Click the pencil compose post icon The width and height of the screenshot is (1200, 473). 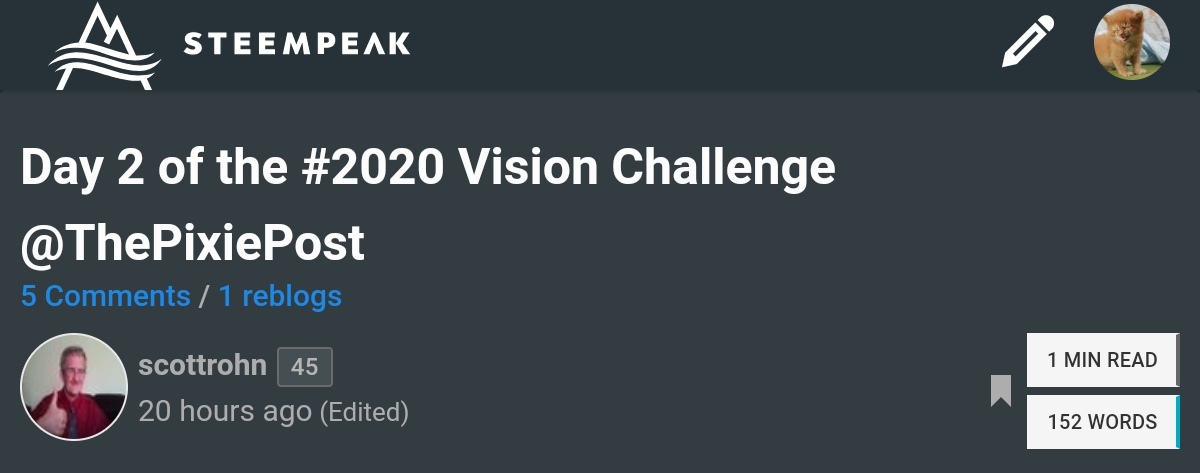pos(1029,42)
